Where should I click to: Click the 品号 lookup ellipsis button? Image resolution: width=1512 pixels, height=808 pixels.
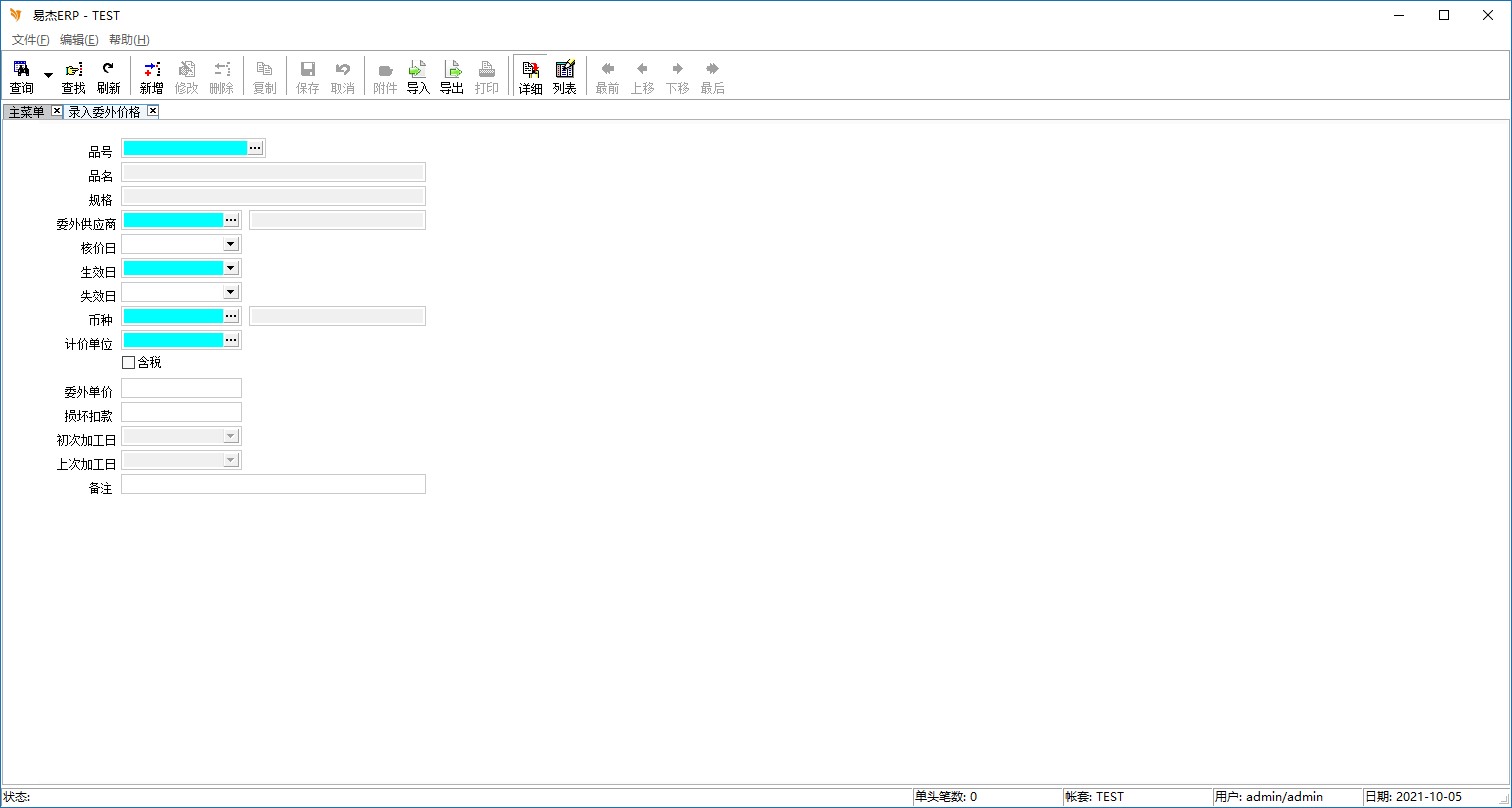click(255, 148)
